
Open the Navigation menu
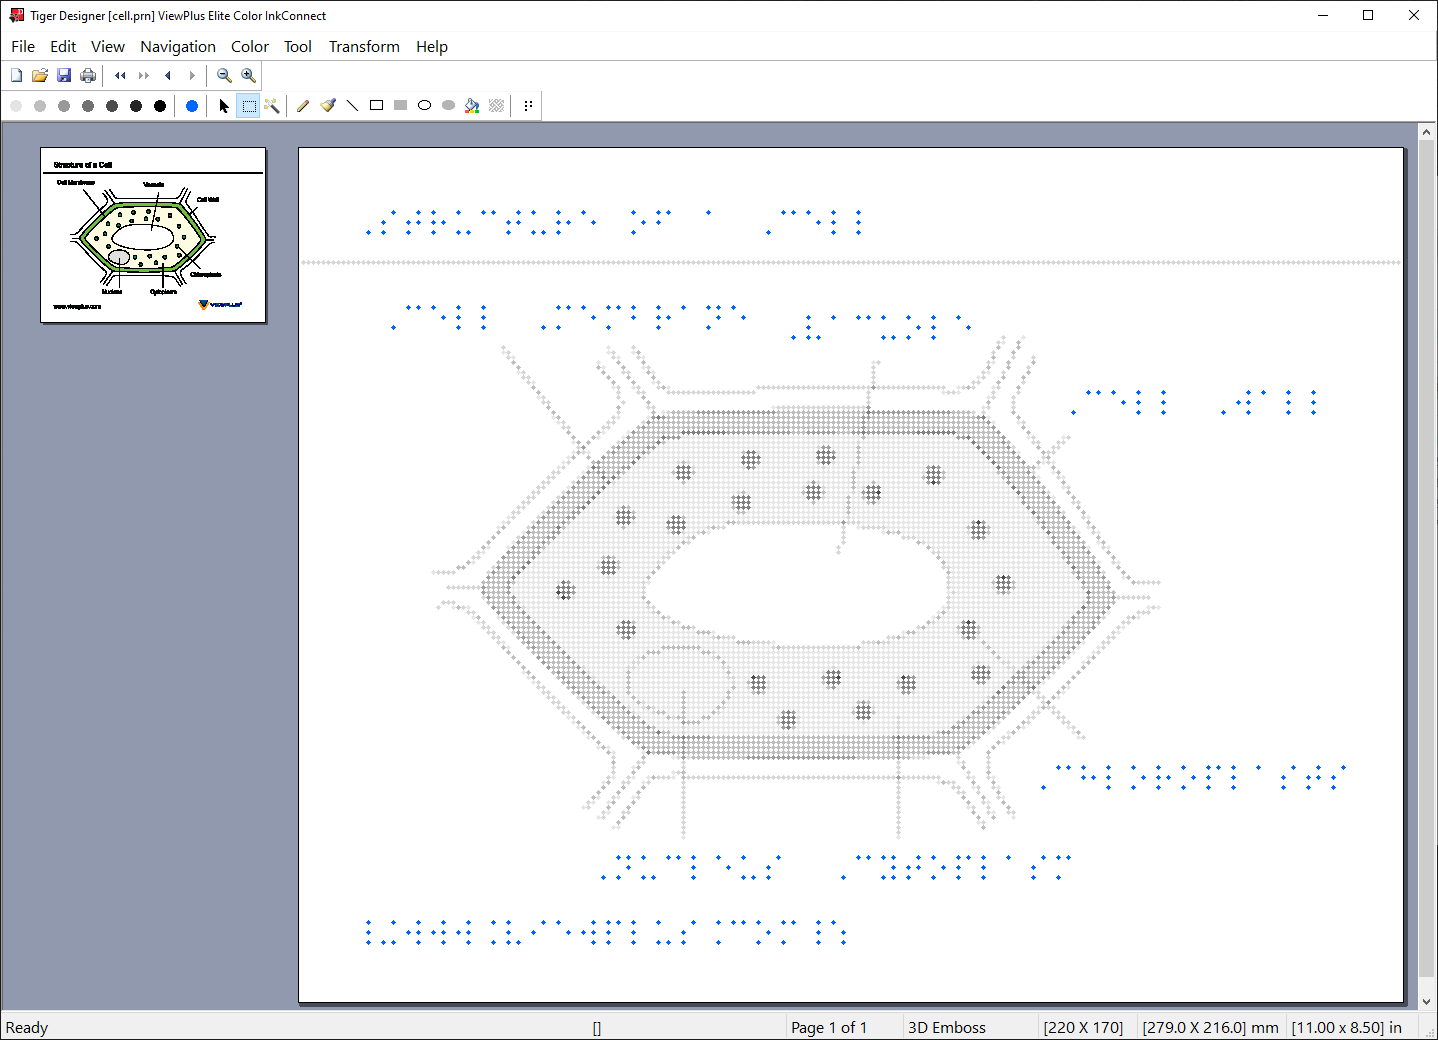tap(178, 47)
